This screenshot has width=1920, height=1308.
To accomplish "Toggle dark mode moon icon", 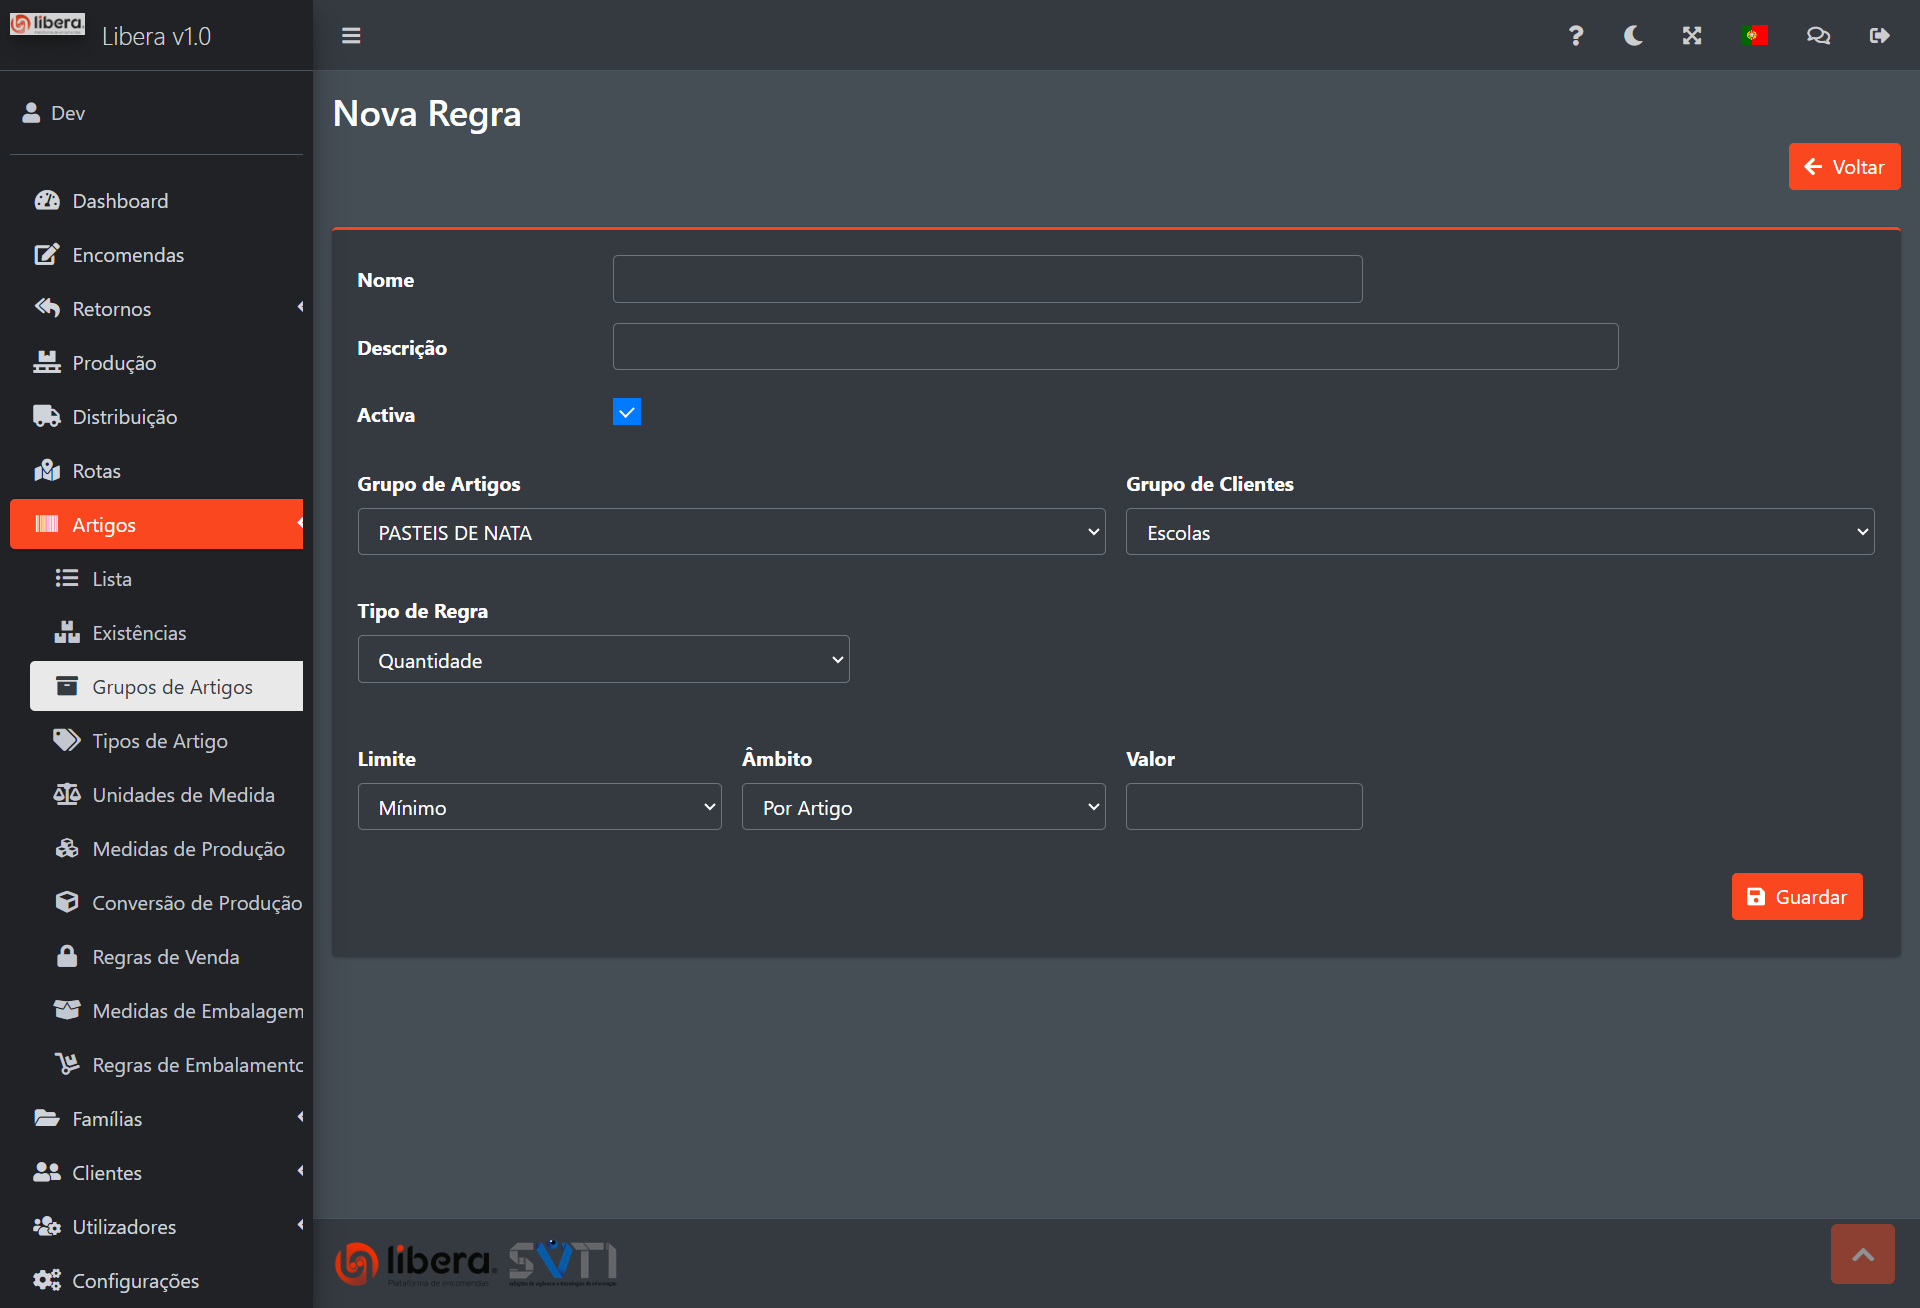I will (1633, 36).
